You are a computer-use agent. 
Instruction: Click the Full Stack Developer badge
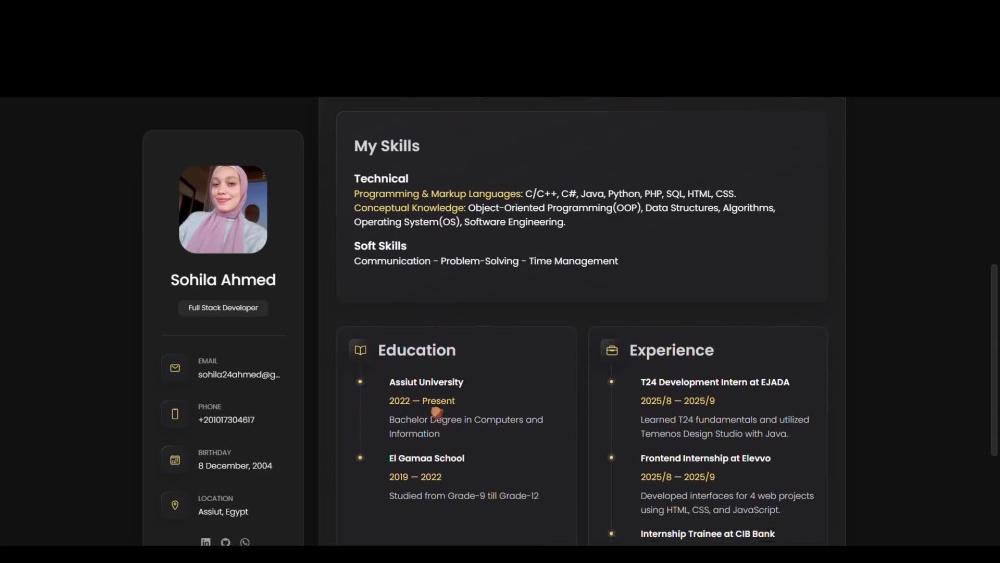[223, 307]
